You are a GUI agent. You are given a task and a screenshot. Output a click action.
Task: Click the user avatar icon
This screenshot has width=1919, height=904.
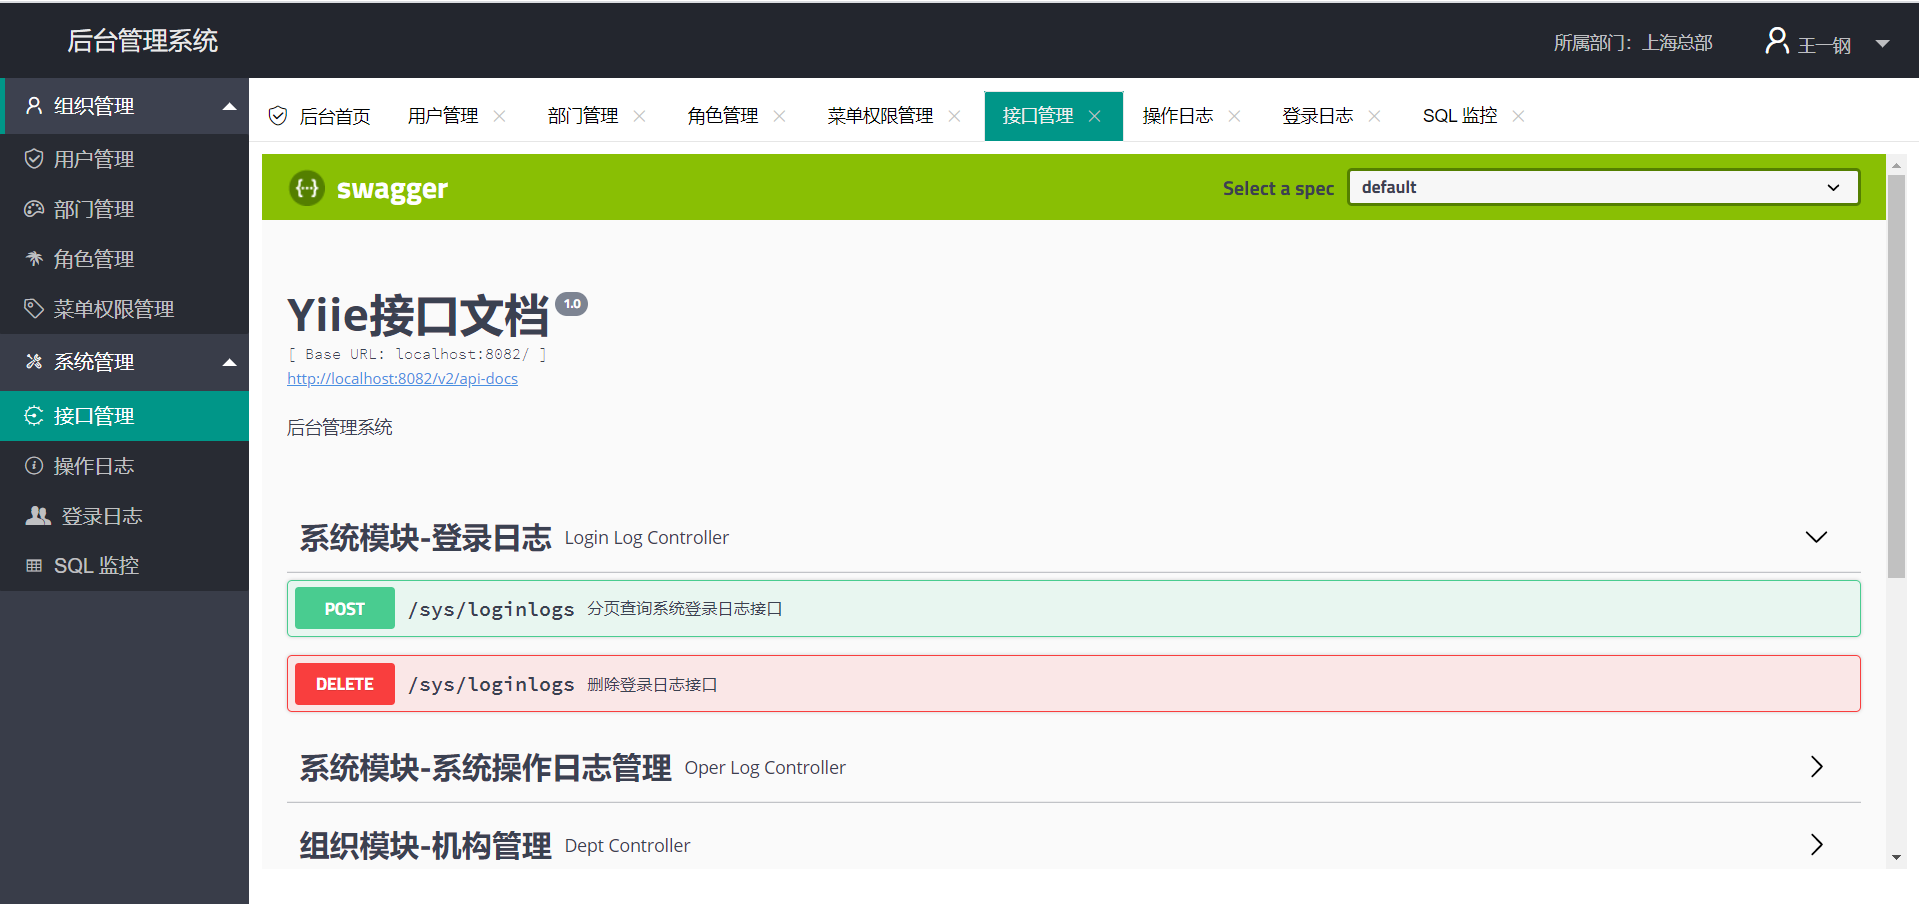point(1777,41)
